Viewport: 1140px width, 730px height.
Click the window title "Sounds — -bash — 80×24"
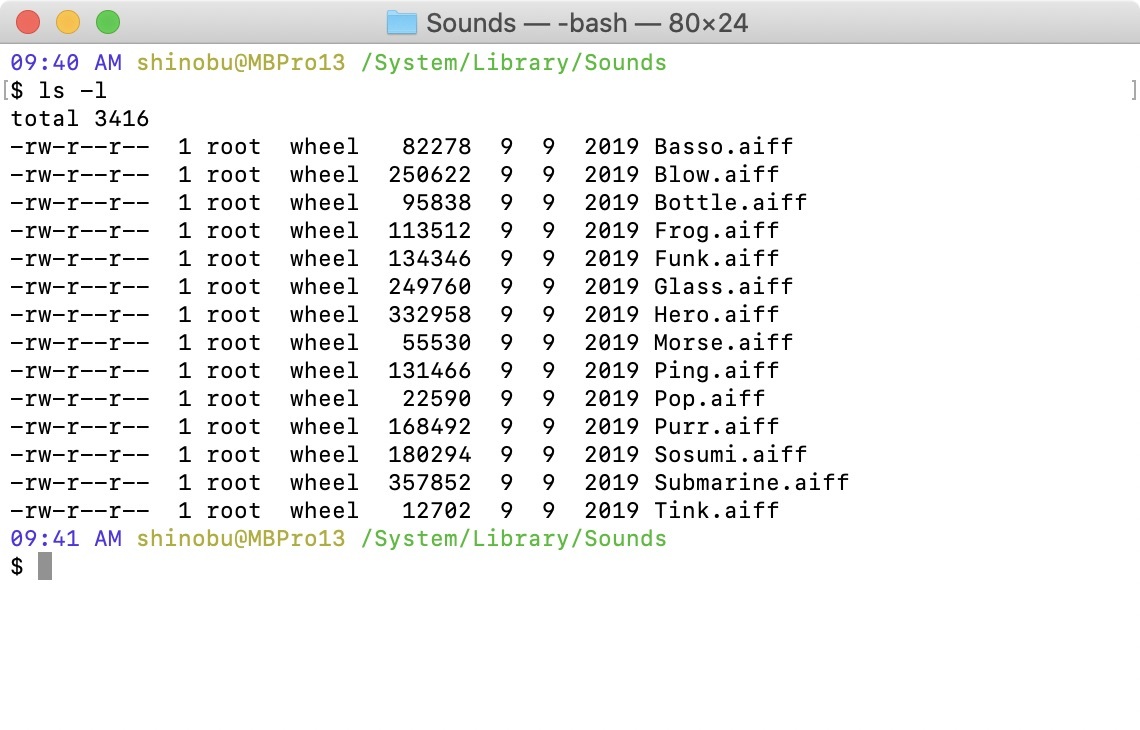coord(587,23)
